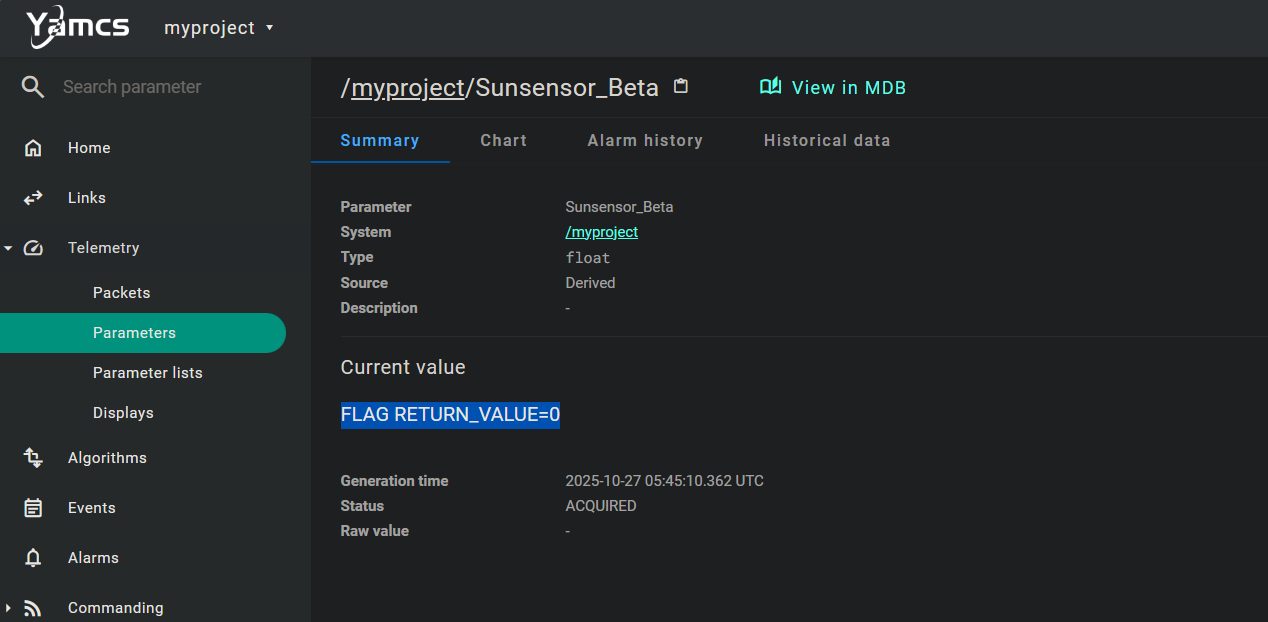Expand the Commanding section

coord(8,608)
